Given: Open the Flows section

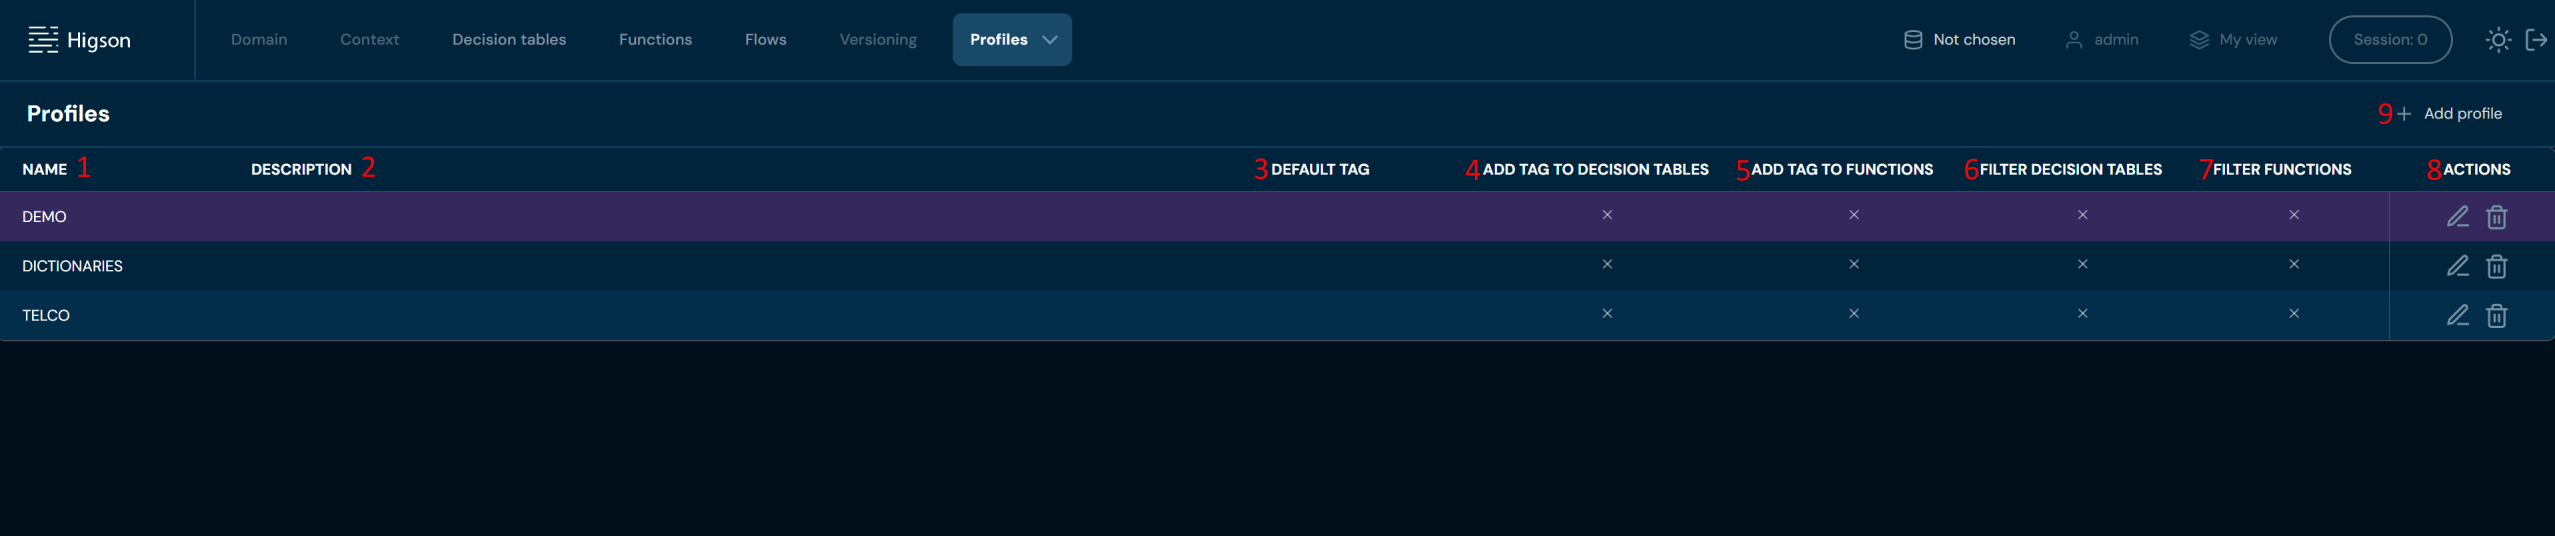Looking at the screenshot, I should (765, 40).
